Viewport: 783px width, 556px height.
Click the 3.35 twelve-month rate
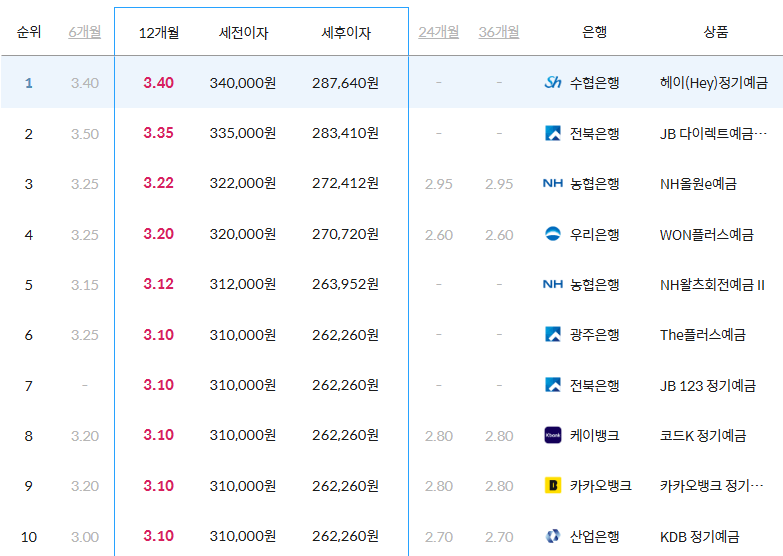(158, 133)
